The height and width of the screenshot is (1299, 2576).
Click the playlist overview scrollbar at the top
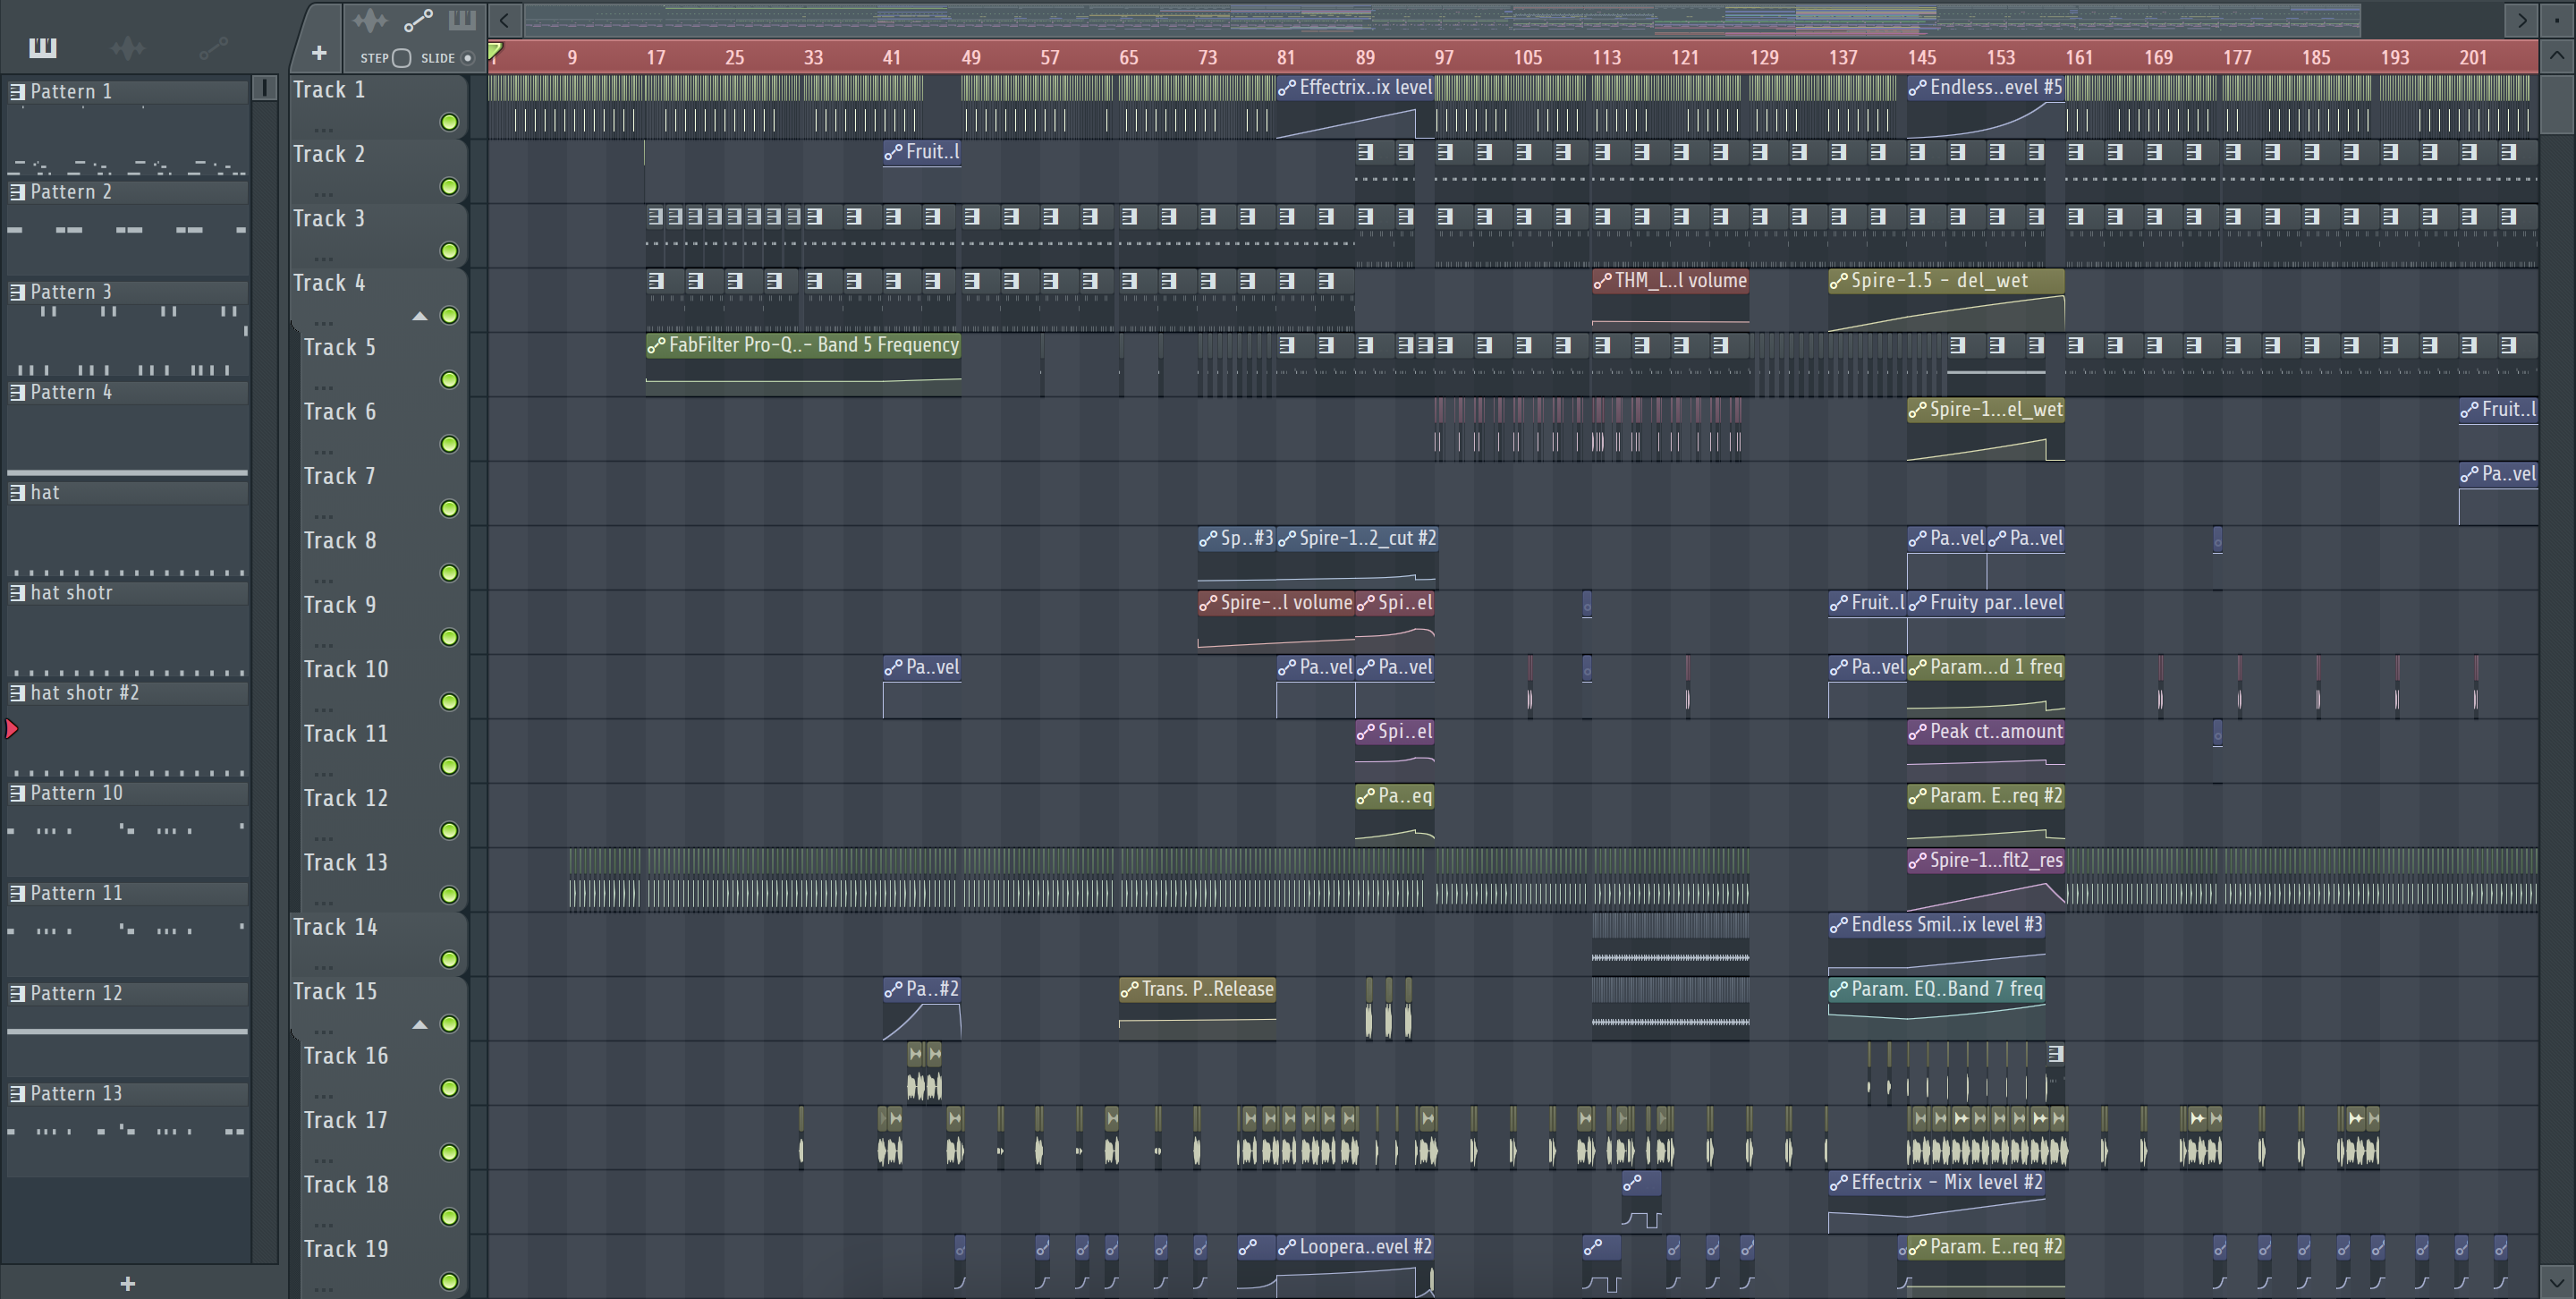click(1443, 19)
